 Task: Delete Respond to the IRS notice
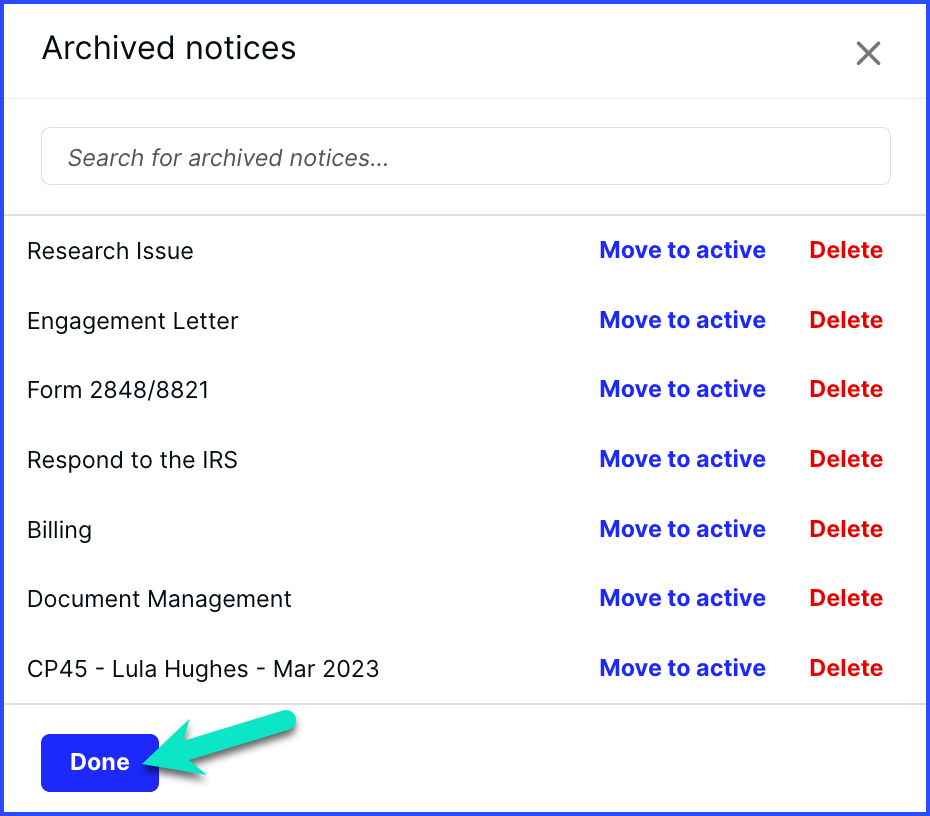846,460
